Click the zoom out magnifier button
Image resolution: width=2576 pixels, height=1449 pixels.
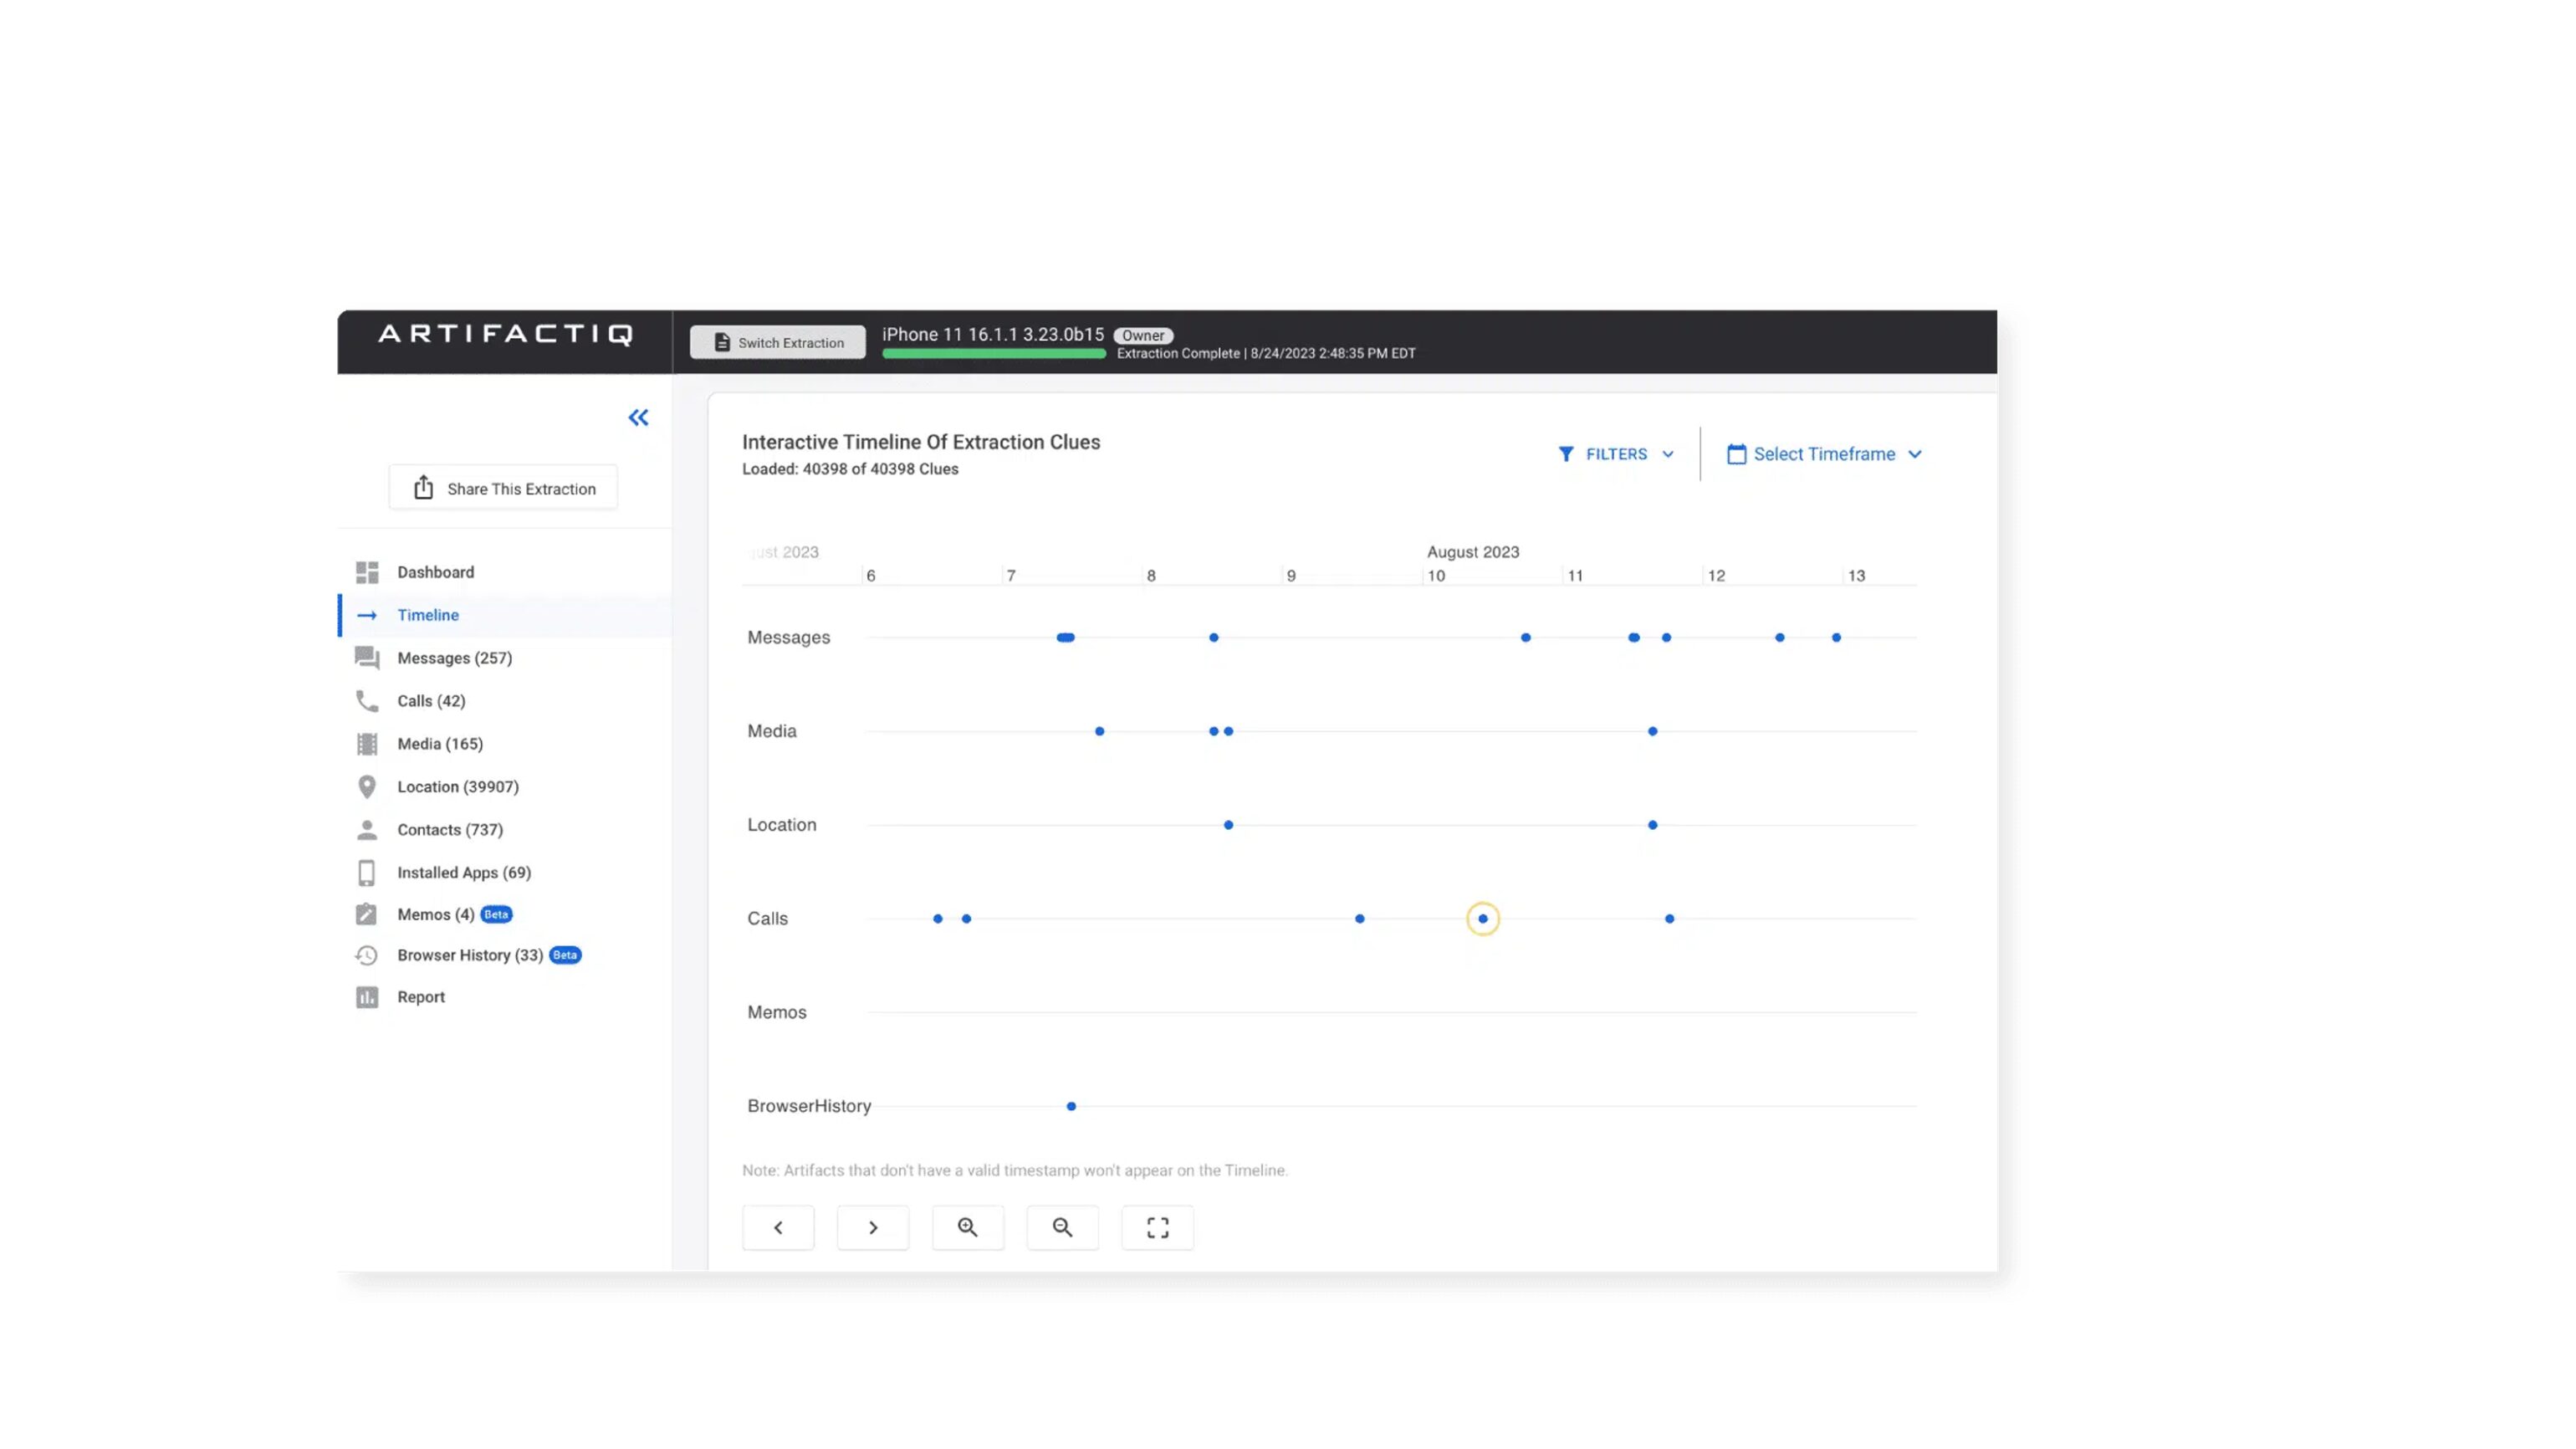click(1062, 1227)
